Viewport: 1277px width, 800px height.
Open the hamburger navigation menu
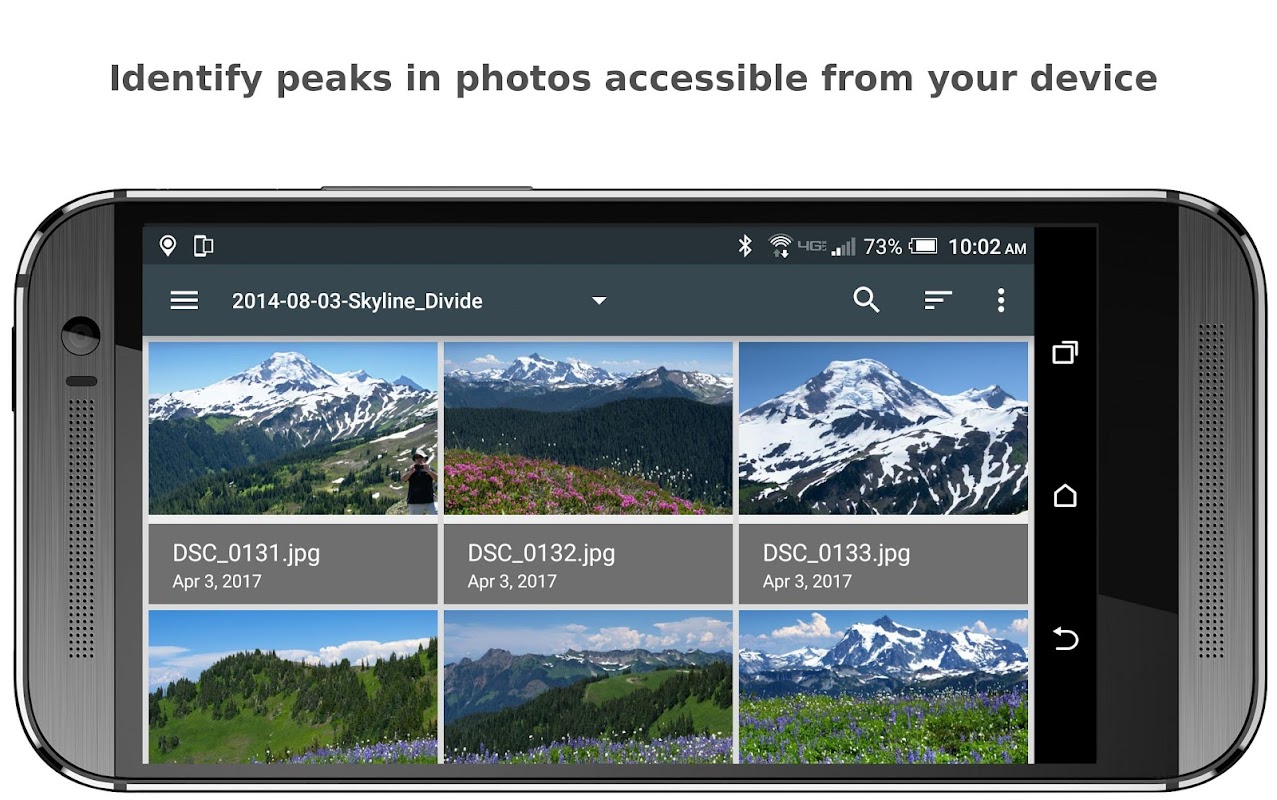(x=184, y=301)
